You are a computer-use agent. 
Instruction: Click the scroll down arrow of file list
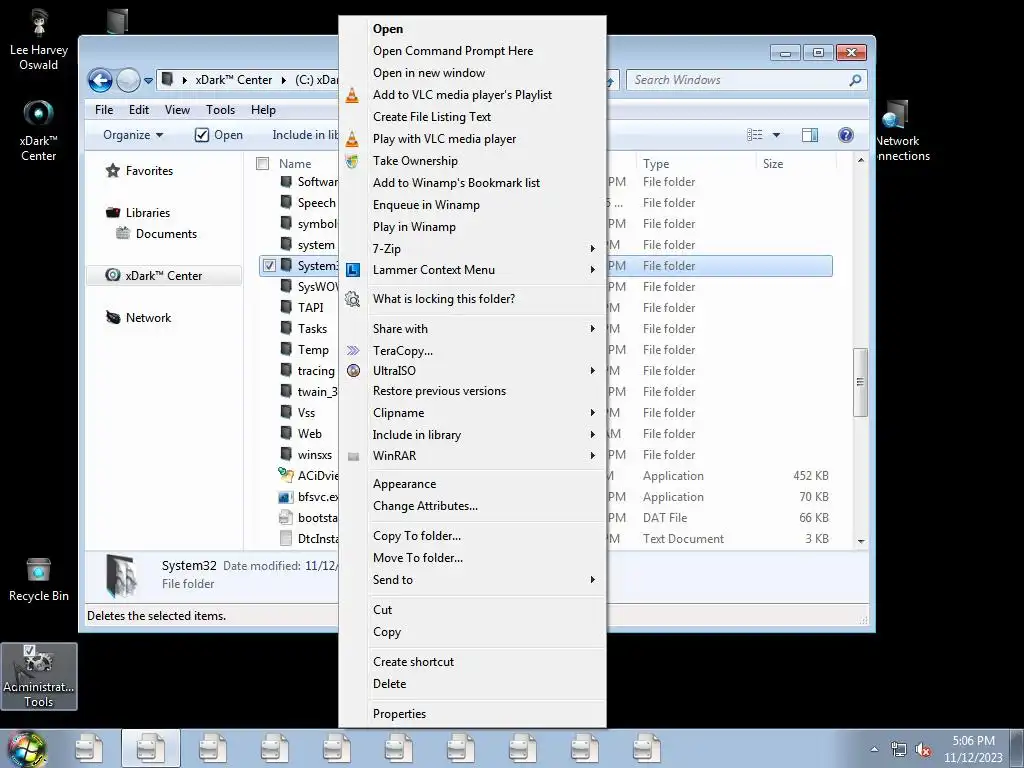pyautogui.click(x=861, y=541)
